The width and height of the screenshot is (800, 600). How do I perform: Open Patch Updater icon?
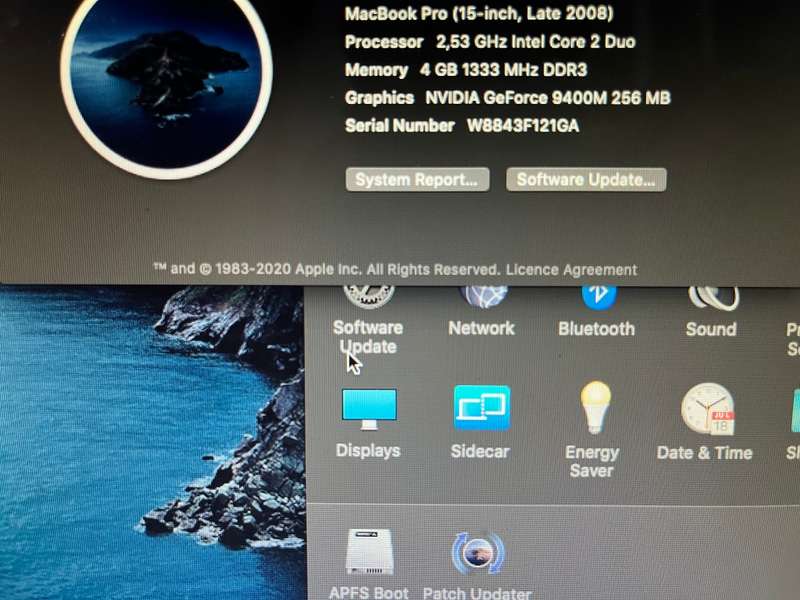tap(478, 553)
